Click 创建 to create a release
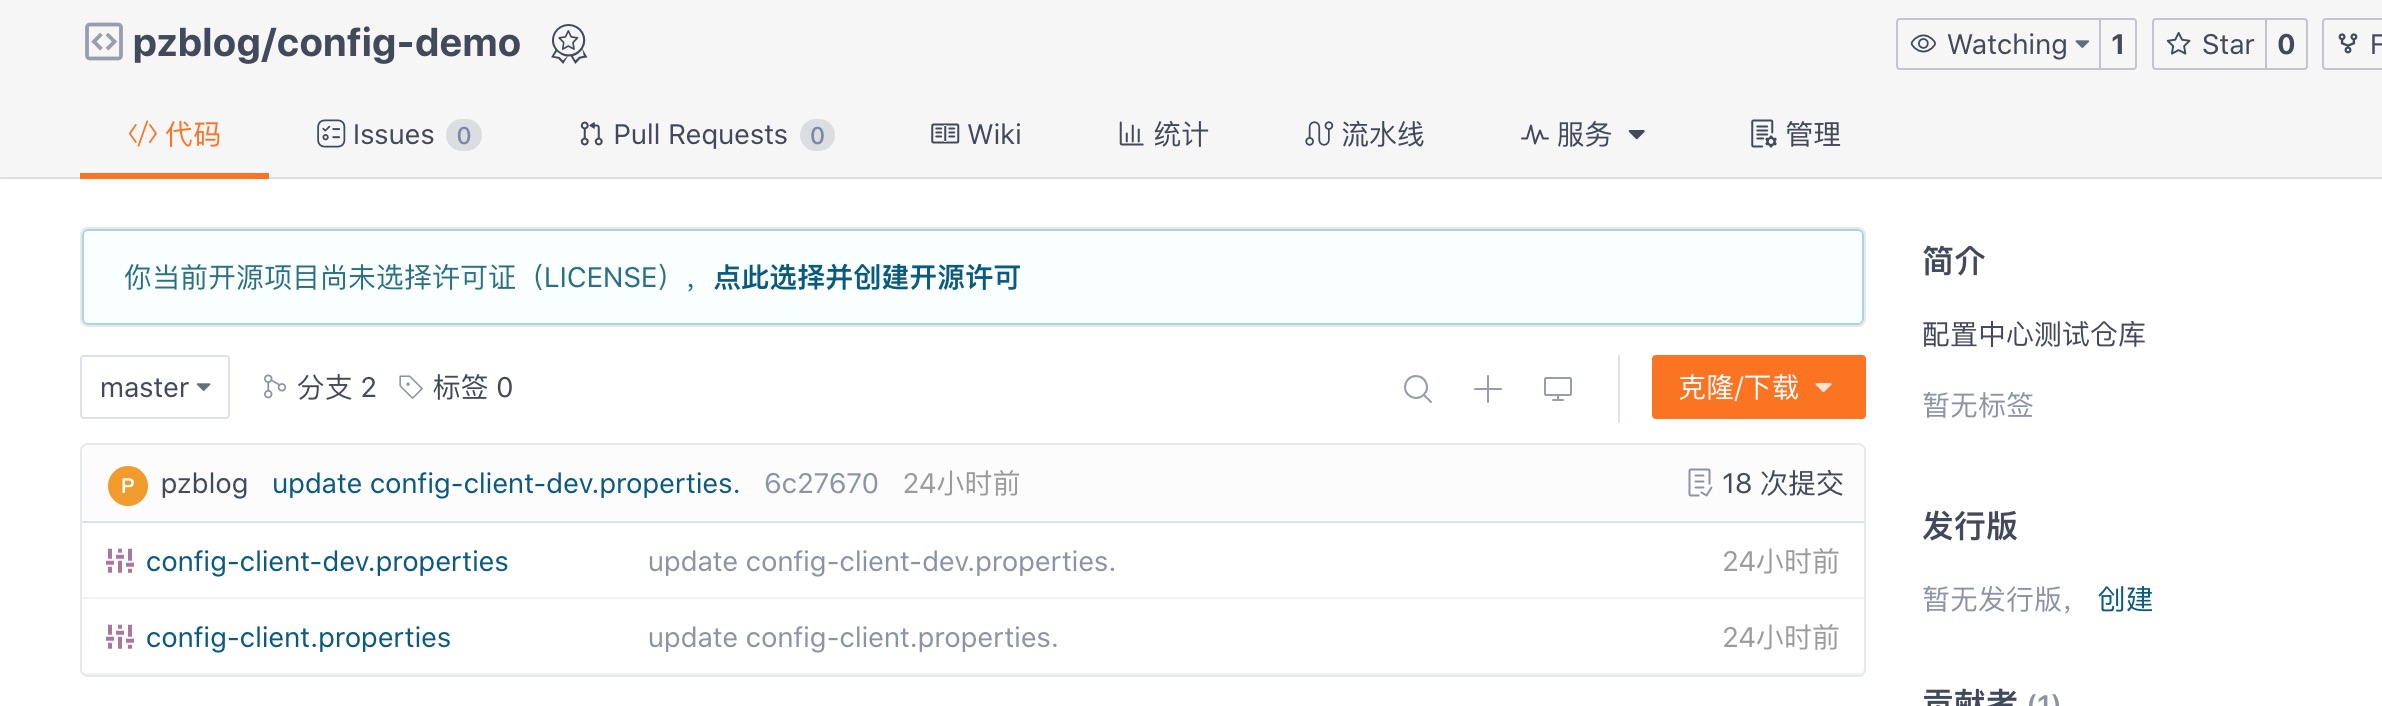2382x706 pixels. coord(2125,599)
